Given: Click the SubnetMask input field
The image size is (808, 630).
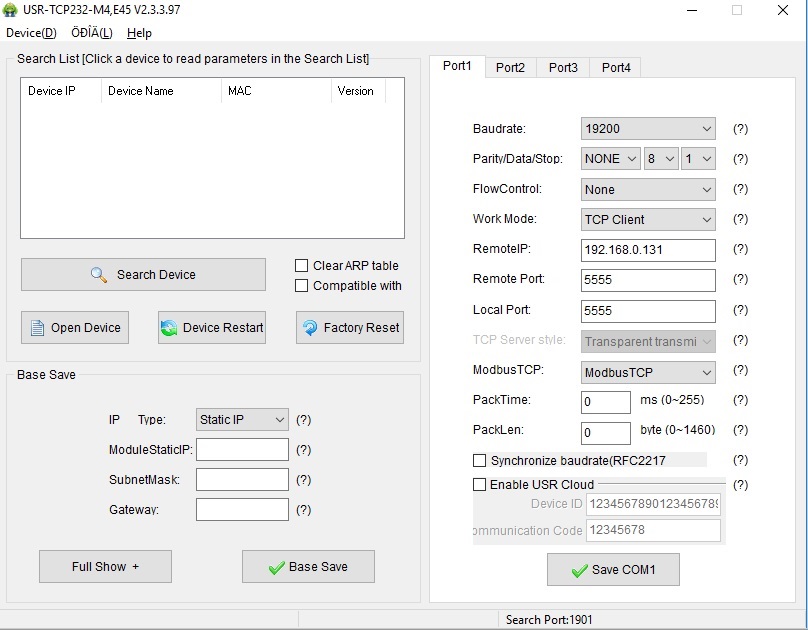Looking at the screenshot, I should point(242,480).
